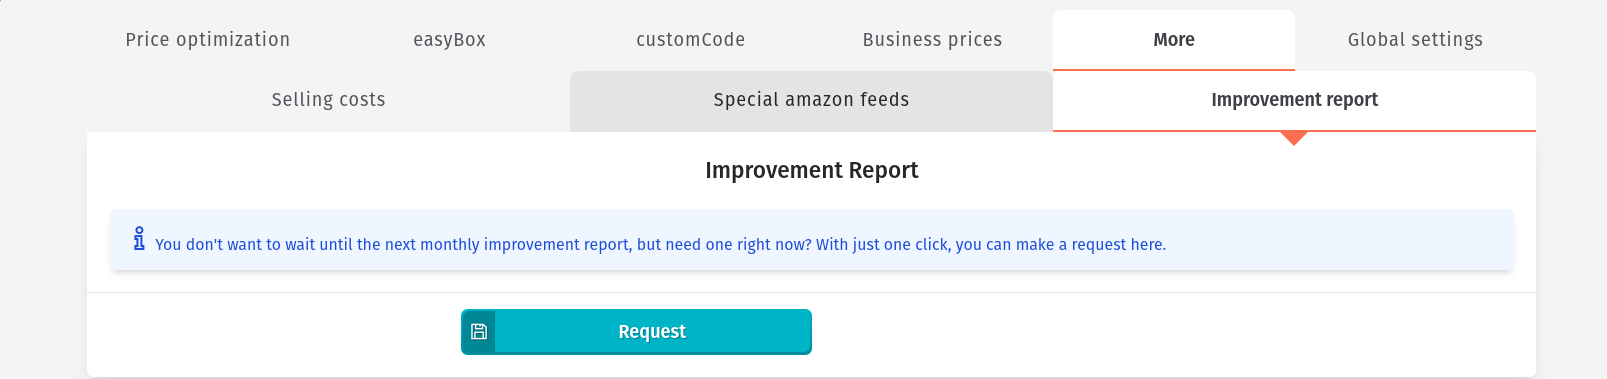Go to the Global settings tab
1607x379 pixels.
pos(1415,40)
